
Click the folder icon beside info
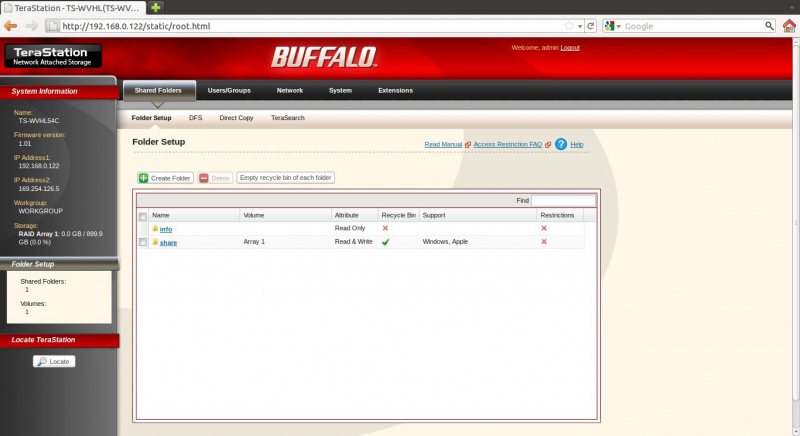pyautogui.click(x=155, y=228)
